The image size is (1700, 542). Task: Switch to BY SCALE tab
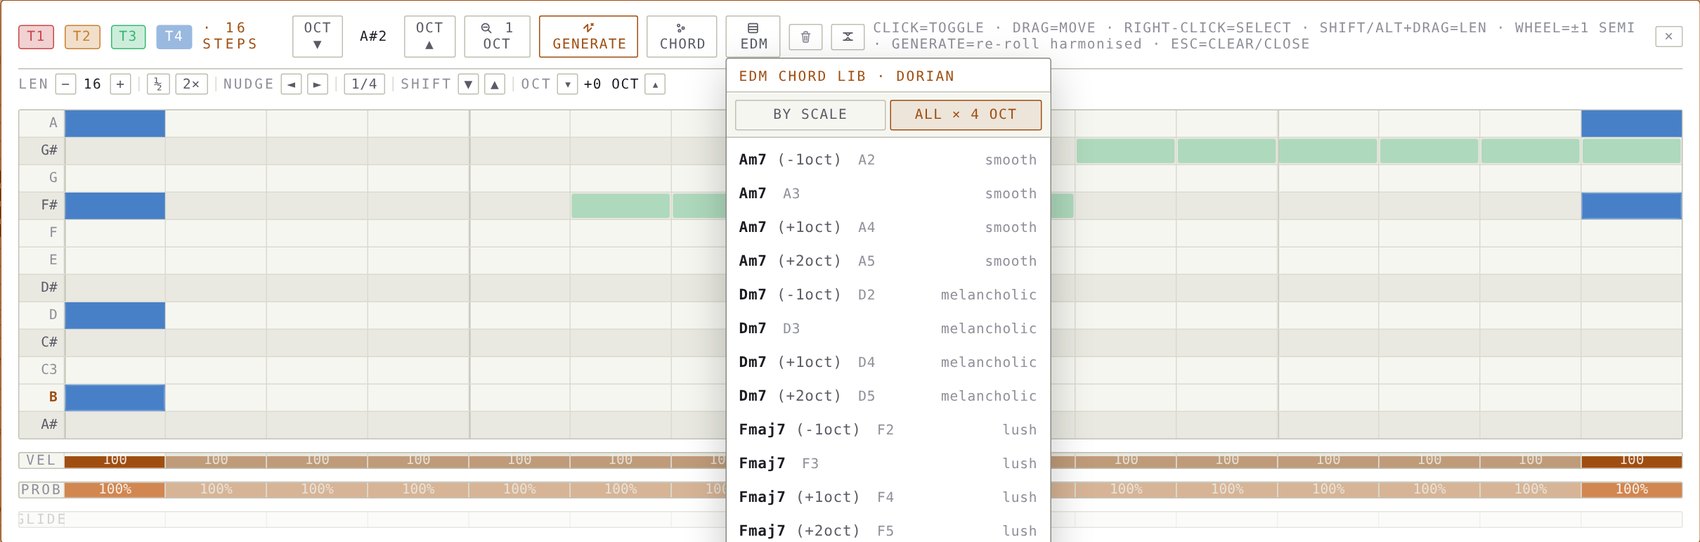point(810,114)
